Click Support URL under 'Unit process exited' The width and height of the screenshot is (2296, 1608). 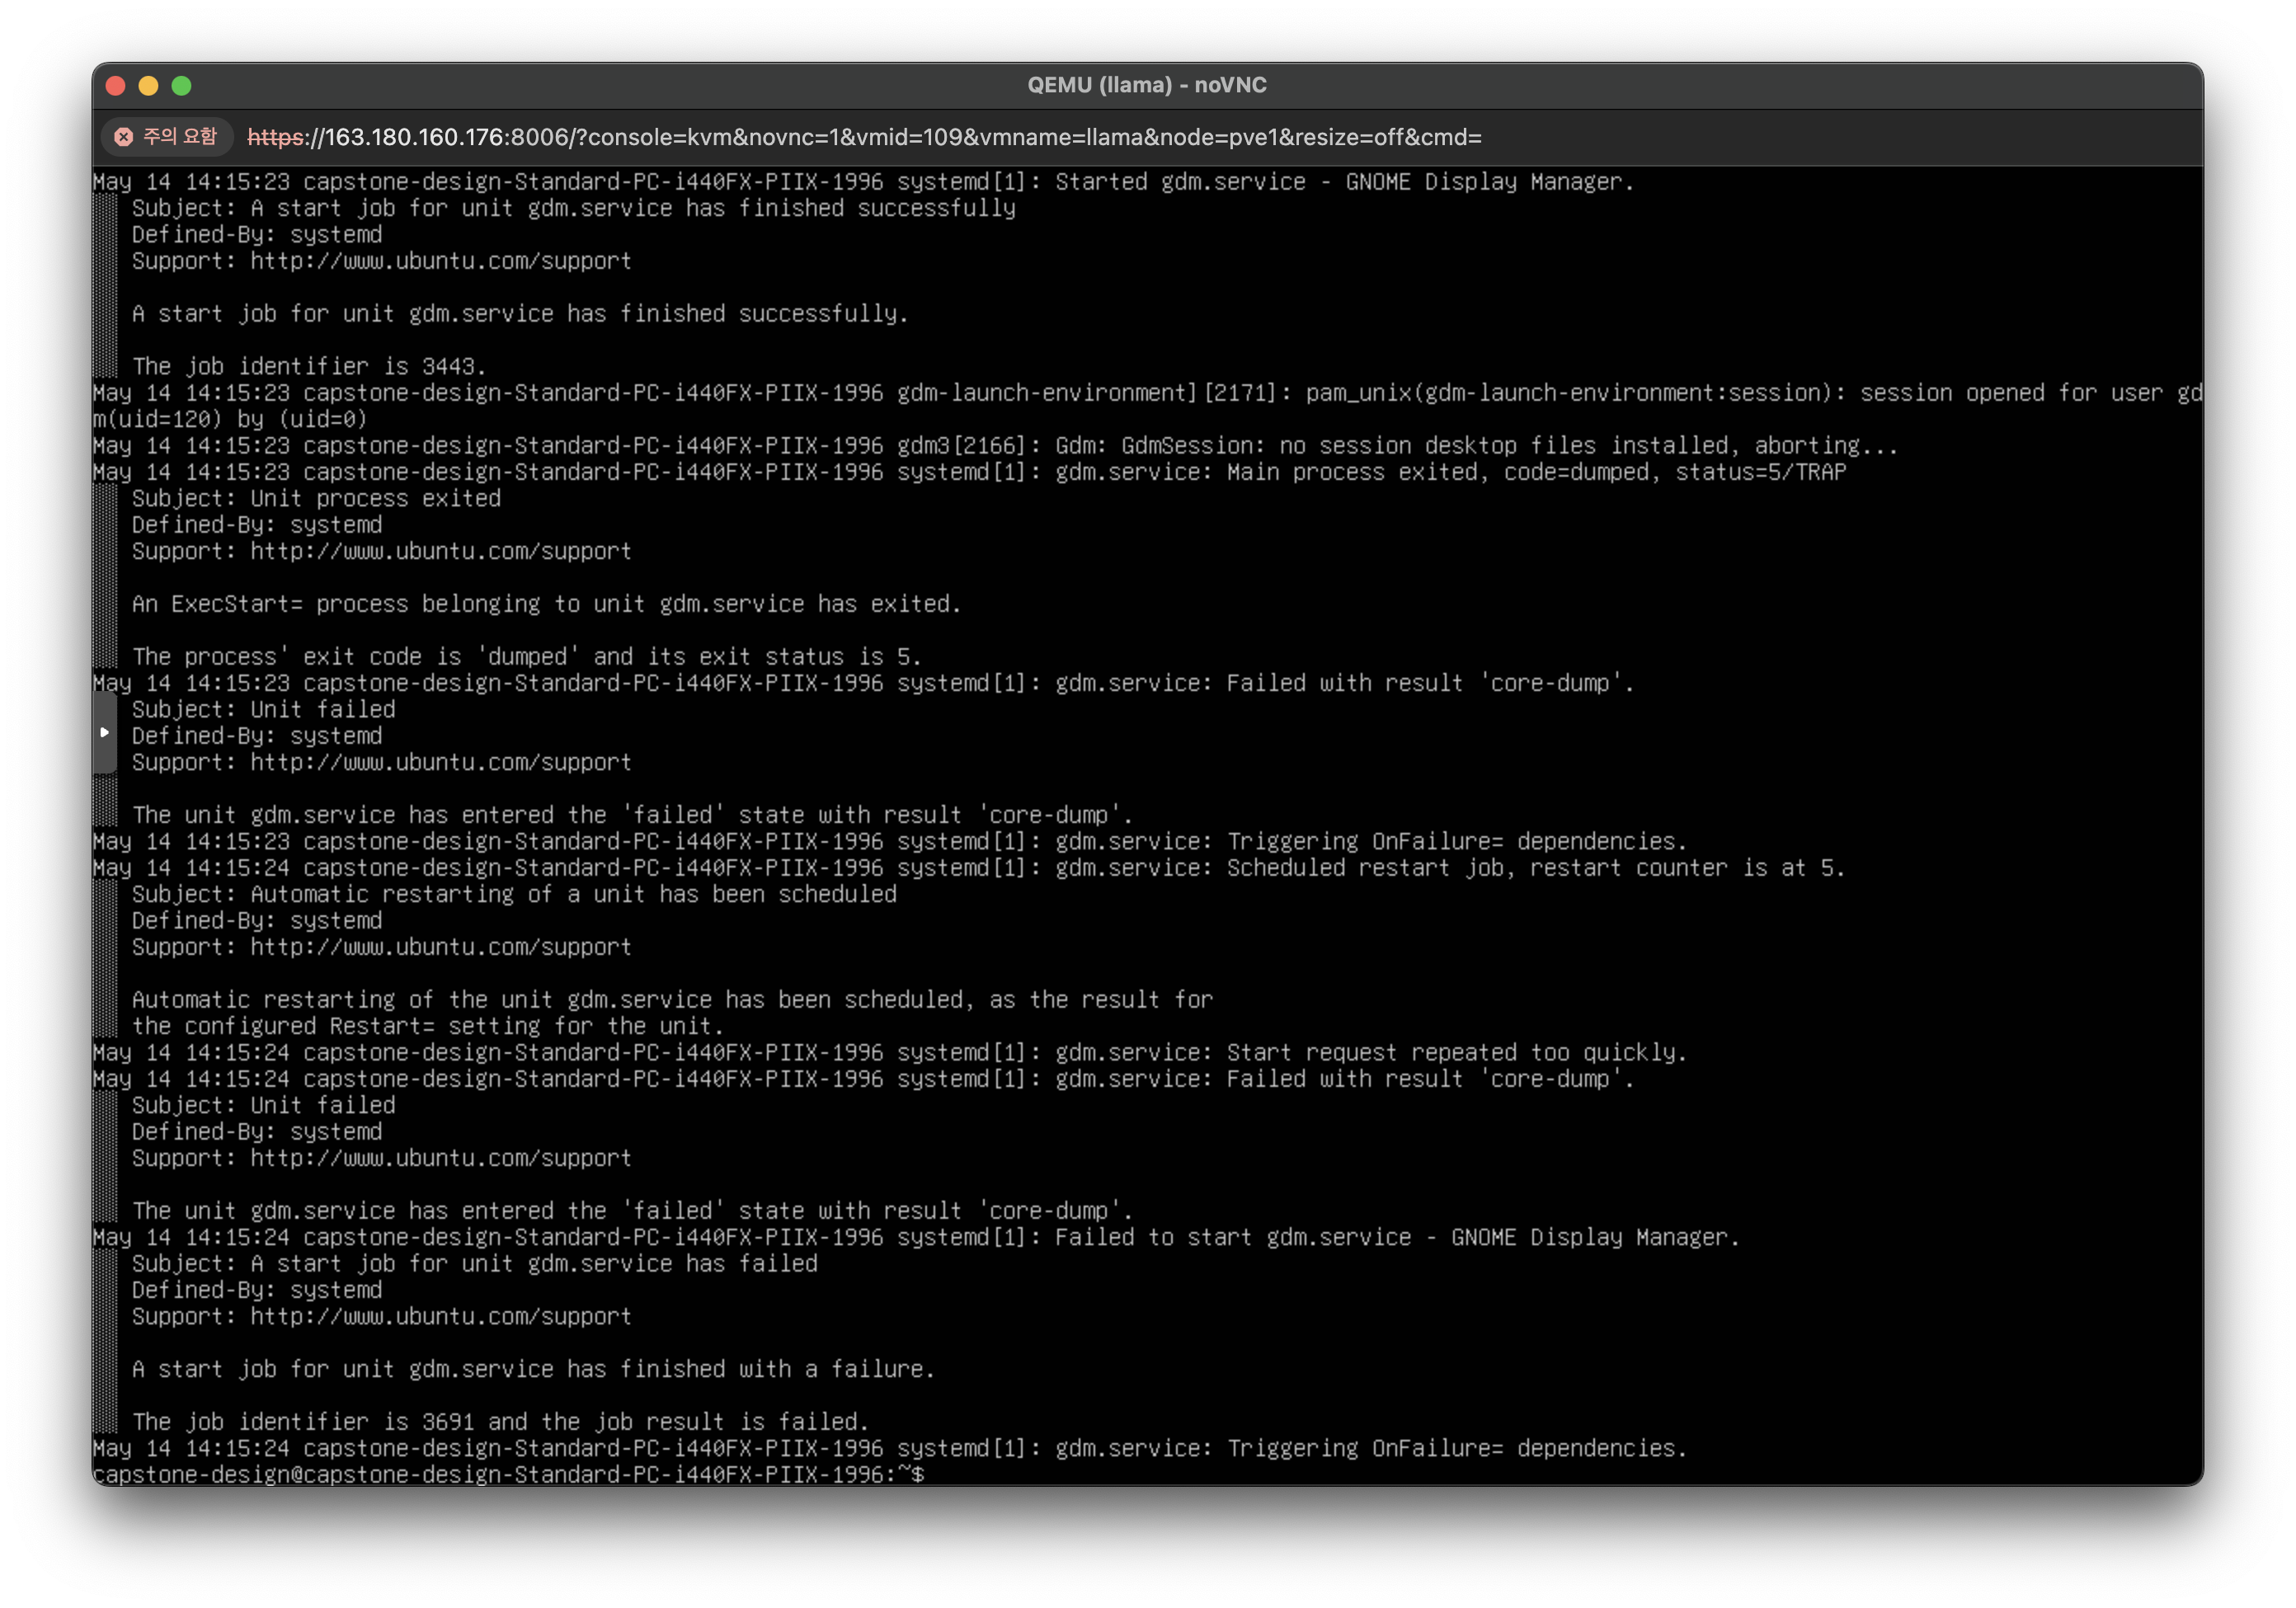pyautogui.click(x=440, y=551)
